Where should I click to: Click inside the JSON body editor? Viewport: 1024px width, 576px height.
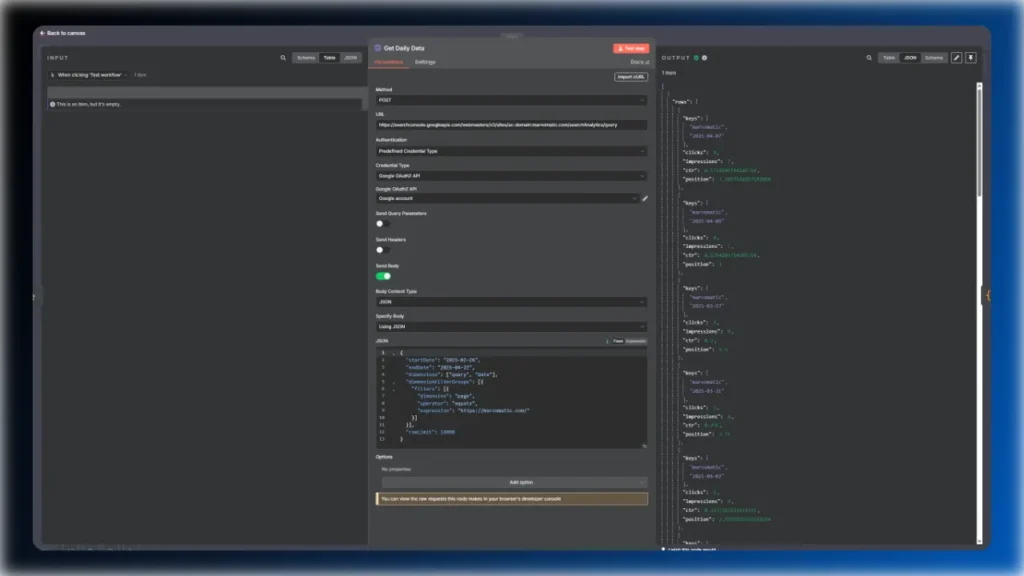click(x=511, y=397)
